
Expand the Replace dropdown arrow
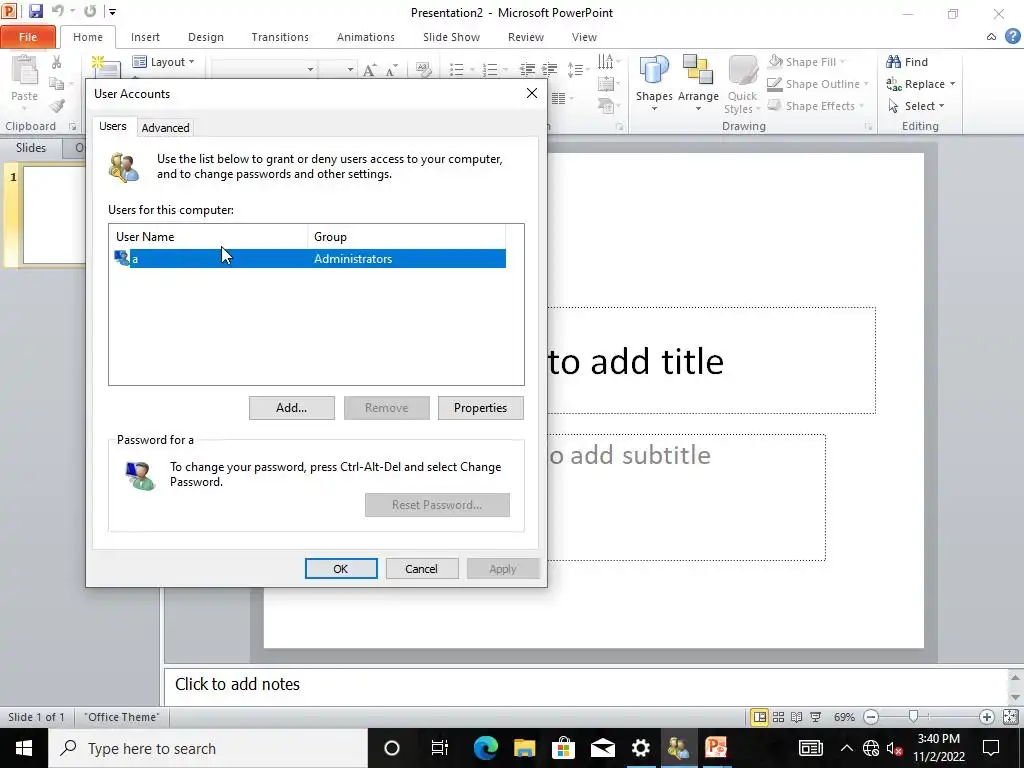(952, 84)
